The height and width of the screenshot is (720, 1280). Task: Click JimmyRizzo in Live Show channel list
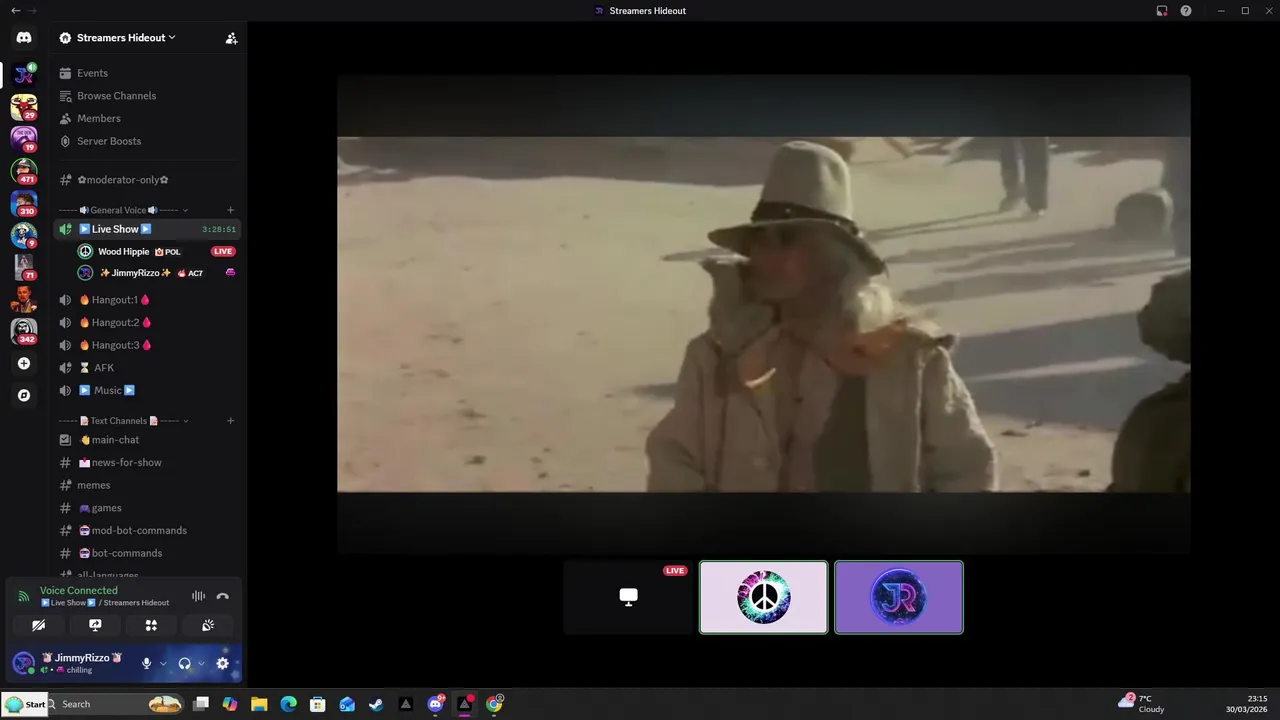tap(135, 273)
